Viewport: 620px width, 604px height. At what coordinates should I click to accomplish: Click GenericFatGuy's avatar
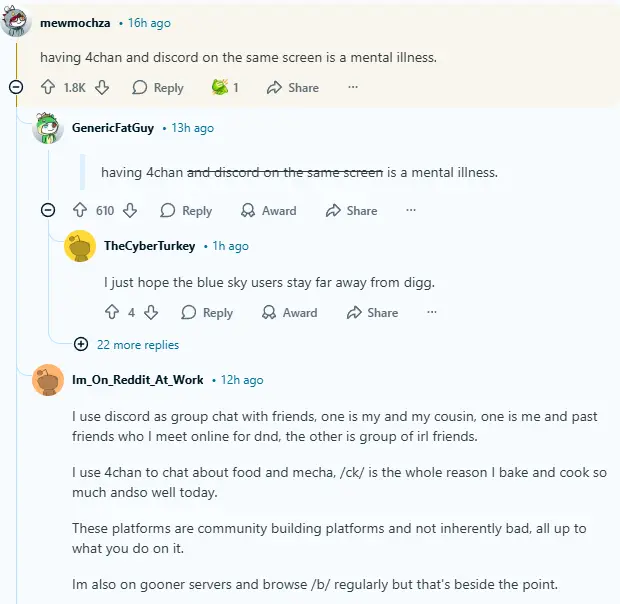point(48,129)
